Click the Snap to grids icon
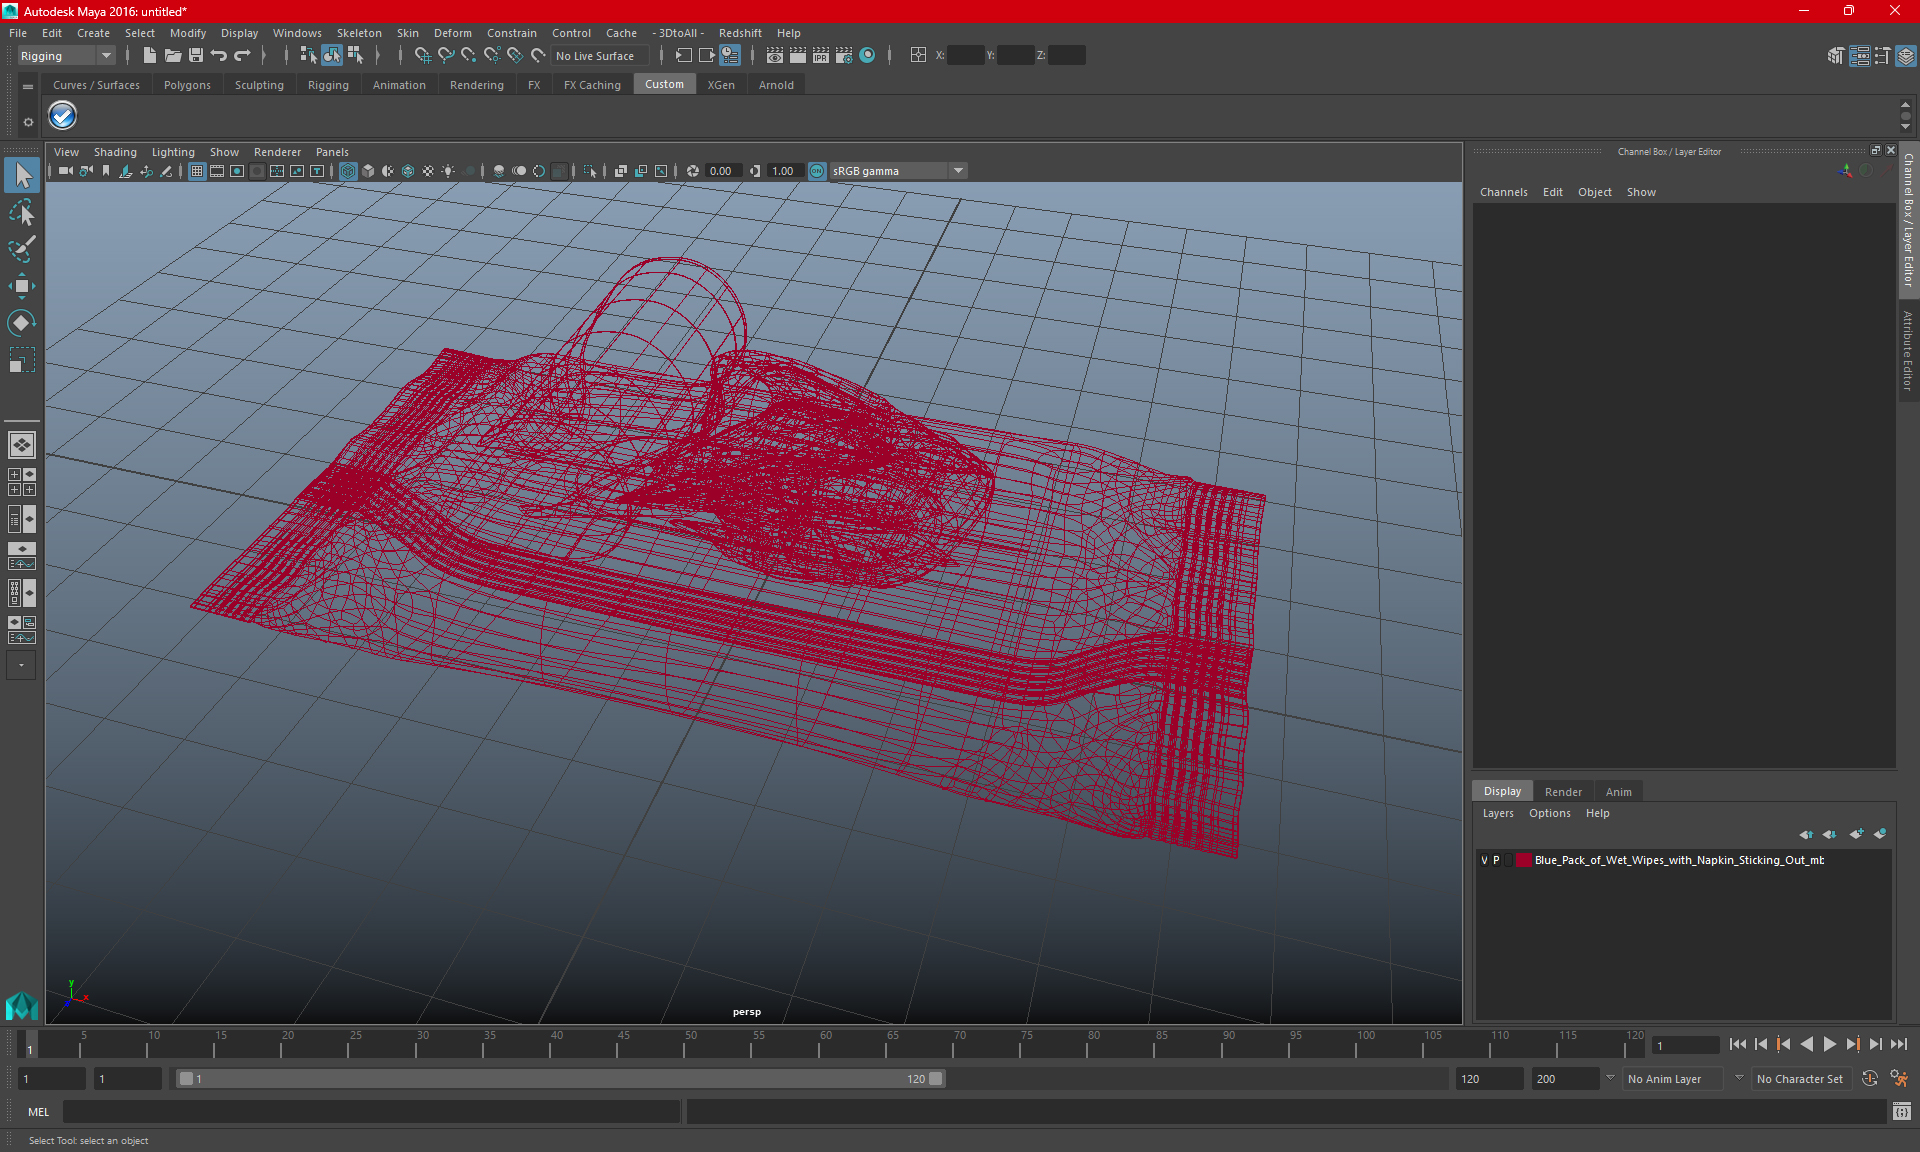Image resolution: width=1920 pixels, height=1152 pixels. pos(422,56)
